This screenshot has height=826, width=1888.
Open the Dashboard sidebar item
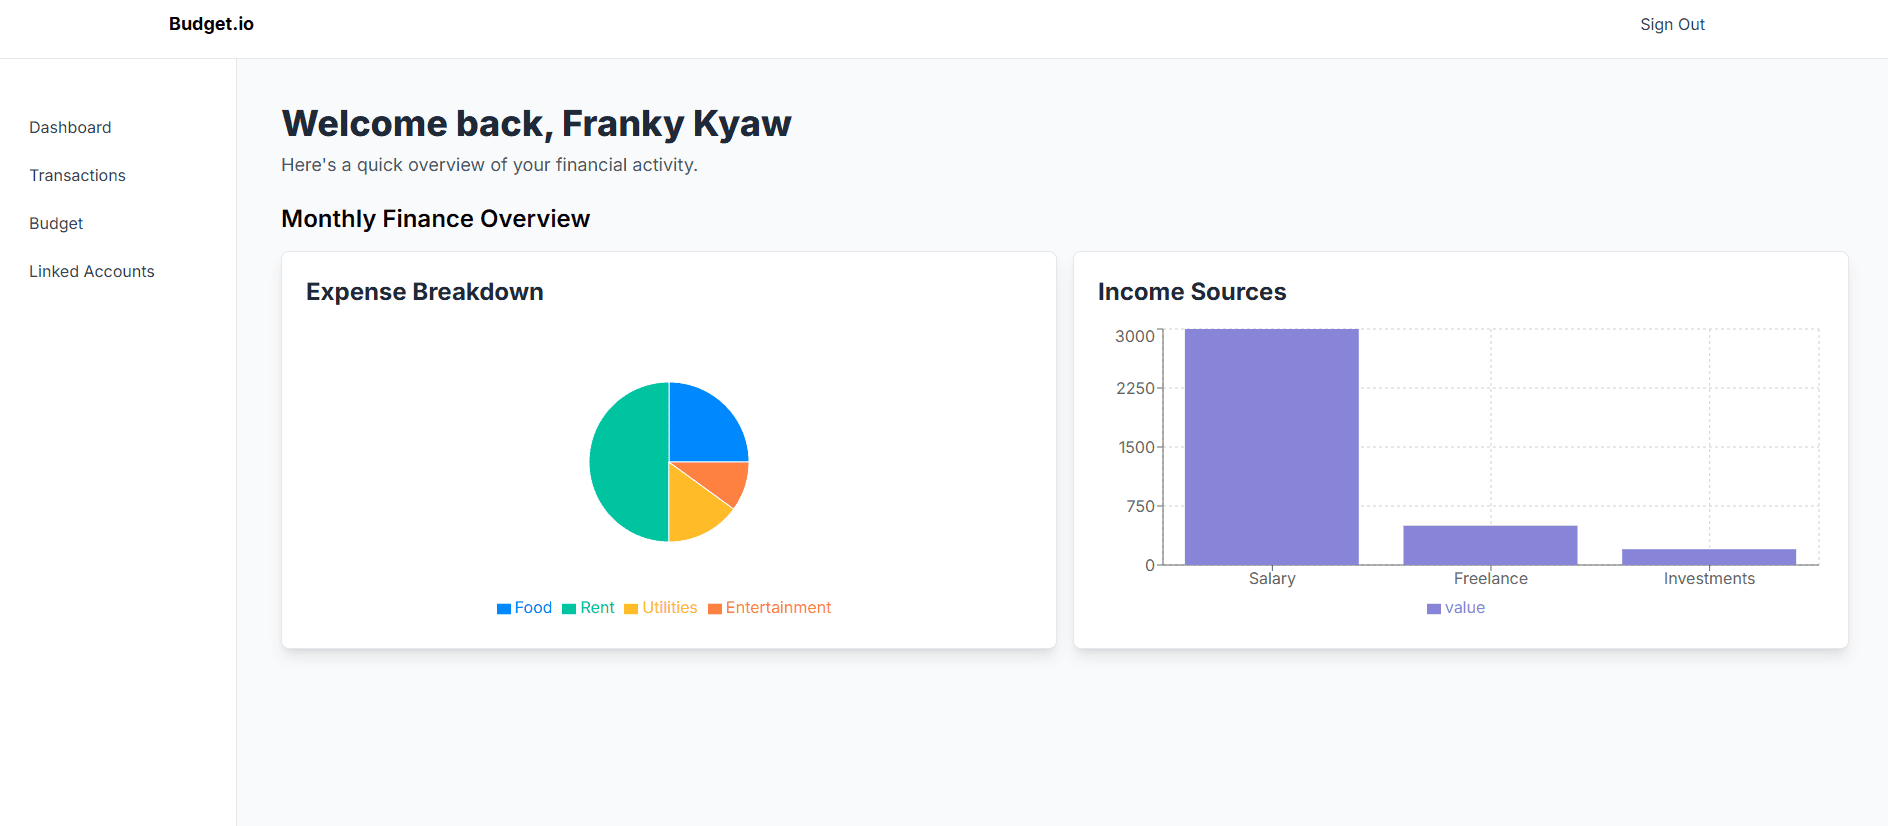pyautogui.click(x=70, y=127)
